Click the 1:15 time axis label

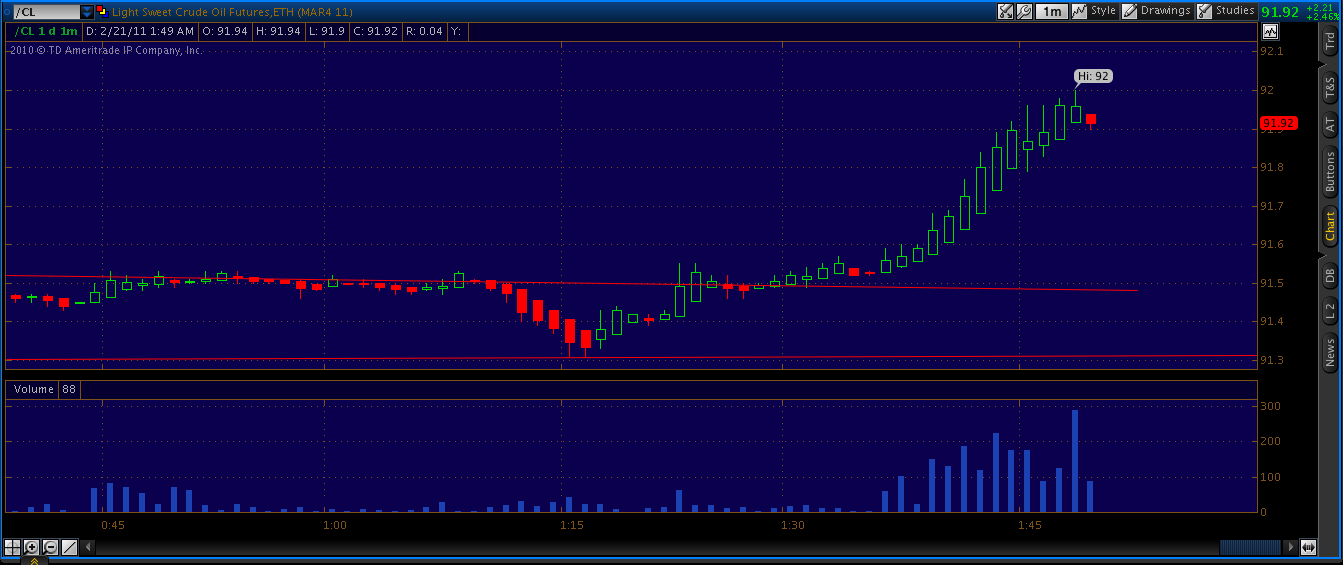pyautogui.click(x=572, y=525)
